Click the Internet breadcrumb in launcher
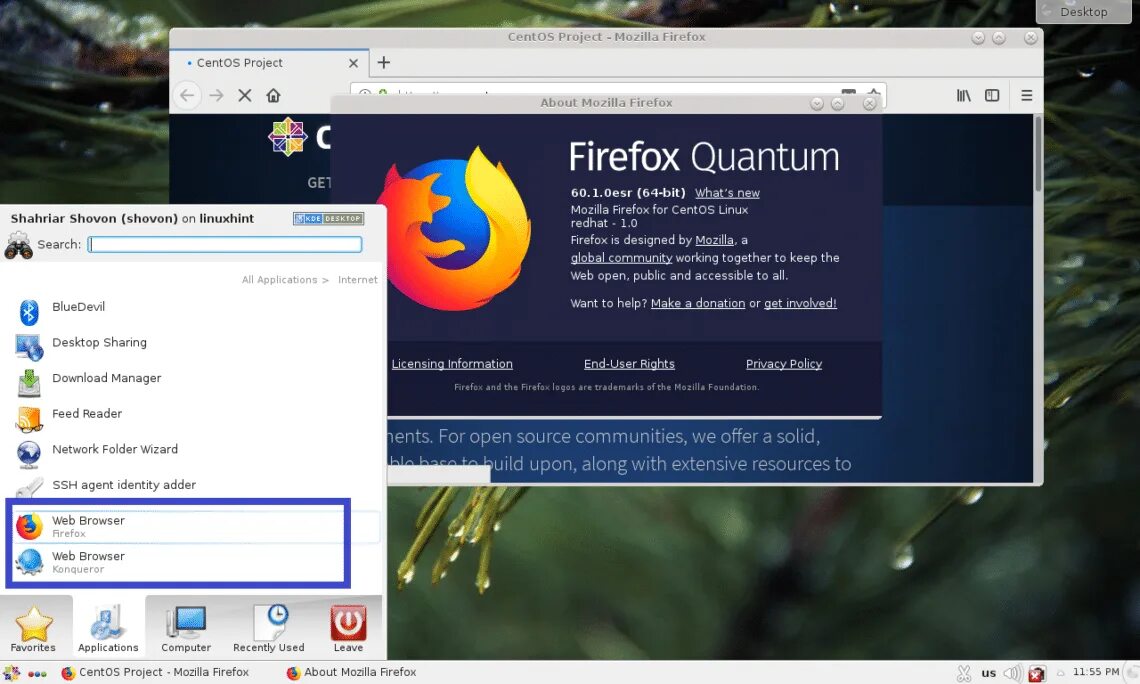This screenshot has width=1140, height=684. pyautogui.click(x=358, y=280)
